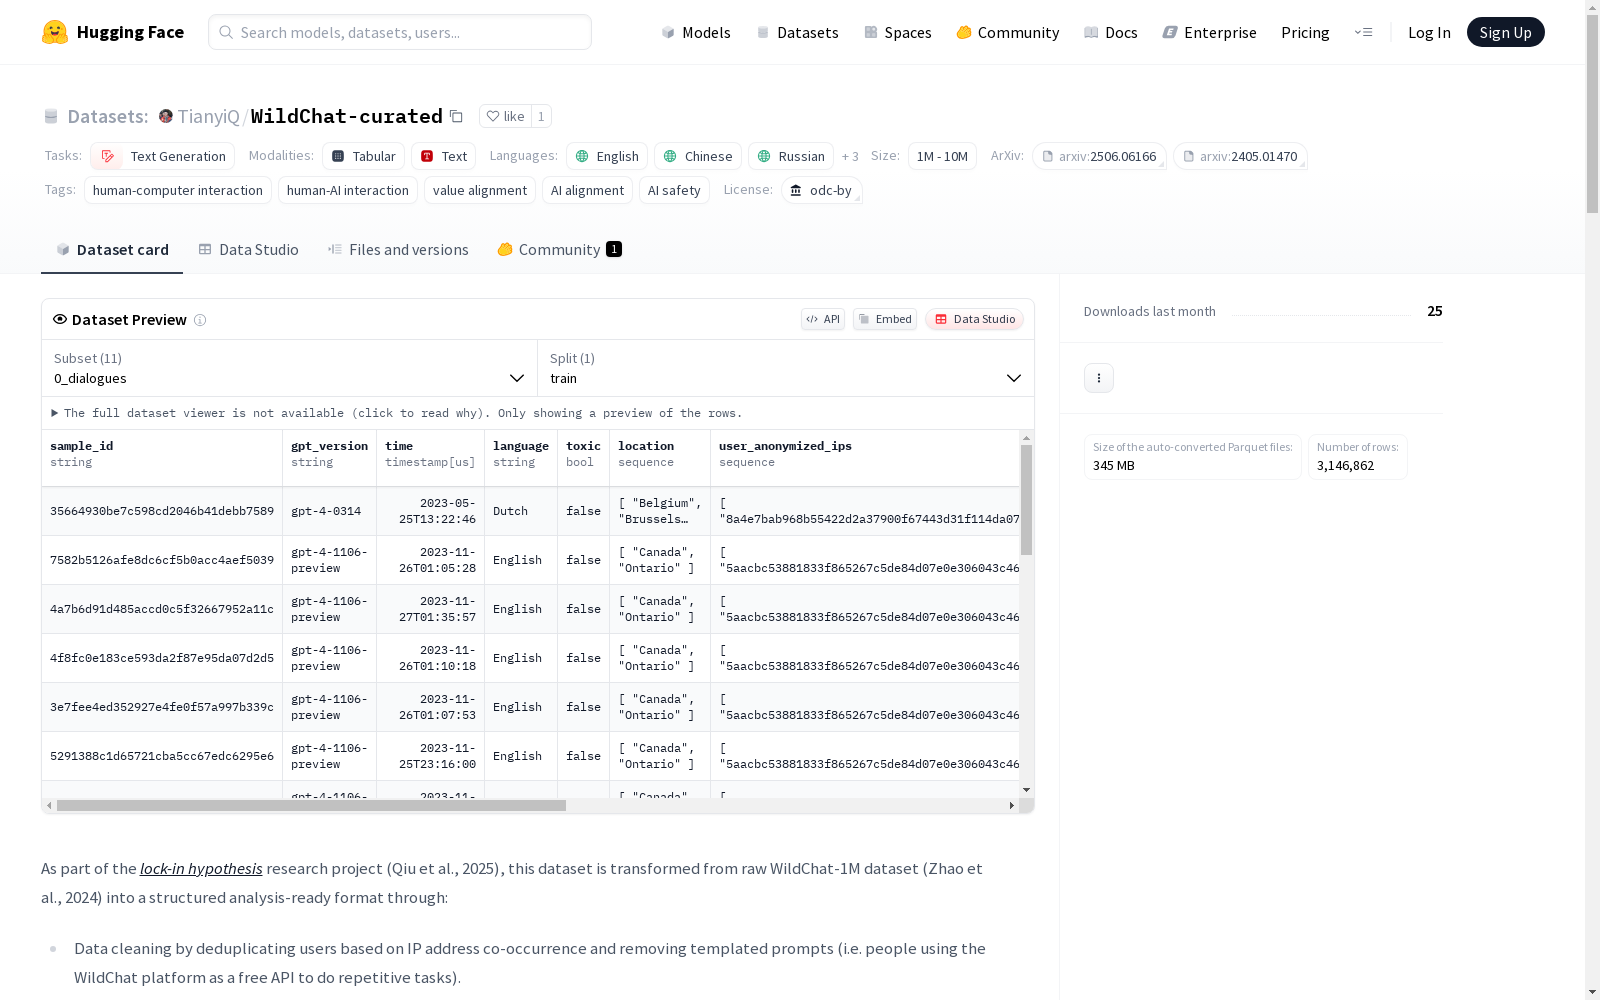Open the lock-in hypothesis link

coord(201,868)
